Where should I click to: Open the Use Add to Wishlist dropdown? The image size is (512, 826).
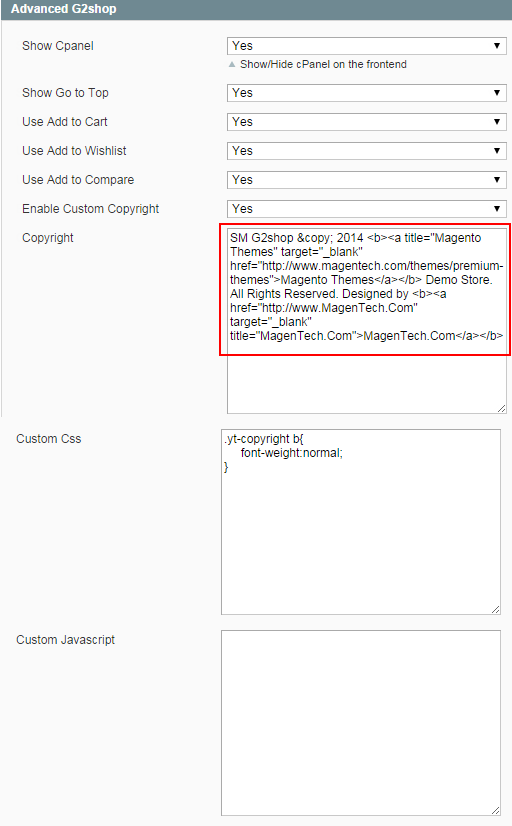pos(367,151)
